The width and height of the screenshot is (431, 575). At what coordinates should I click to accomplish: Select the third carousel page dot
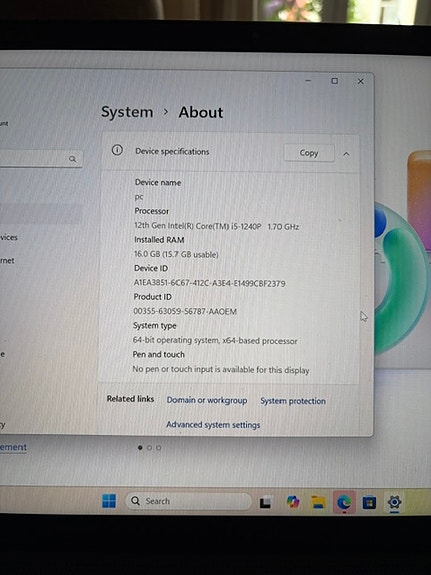click(158, 448)
